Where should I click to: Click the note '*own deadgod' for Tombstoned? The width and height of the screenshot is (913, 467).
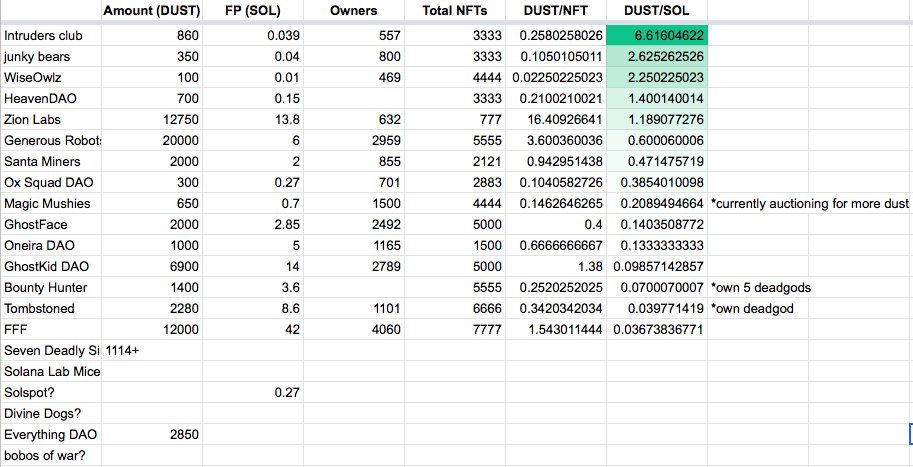coord(752,308)
